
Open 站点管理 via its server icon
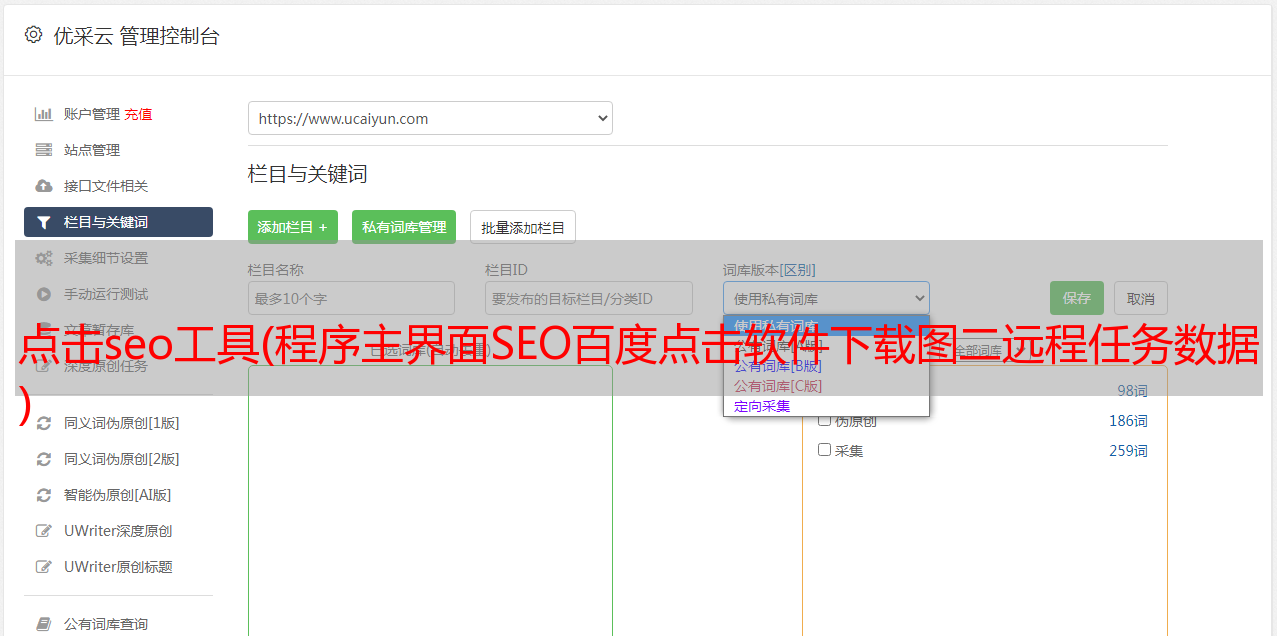43,150
